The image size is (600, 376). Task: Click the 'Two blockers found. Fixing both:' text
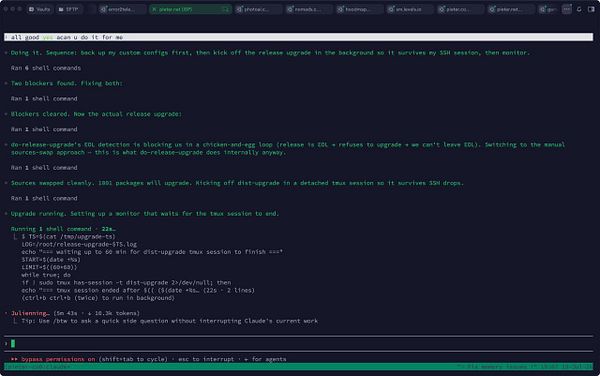point(67,83)
